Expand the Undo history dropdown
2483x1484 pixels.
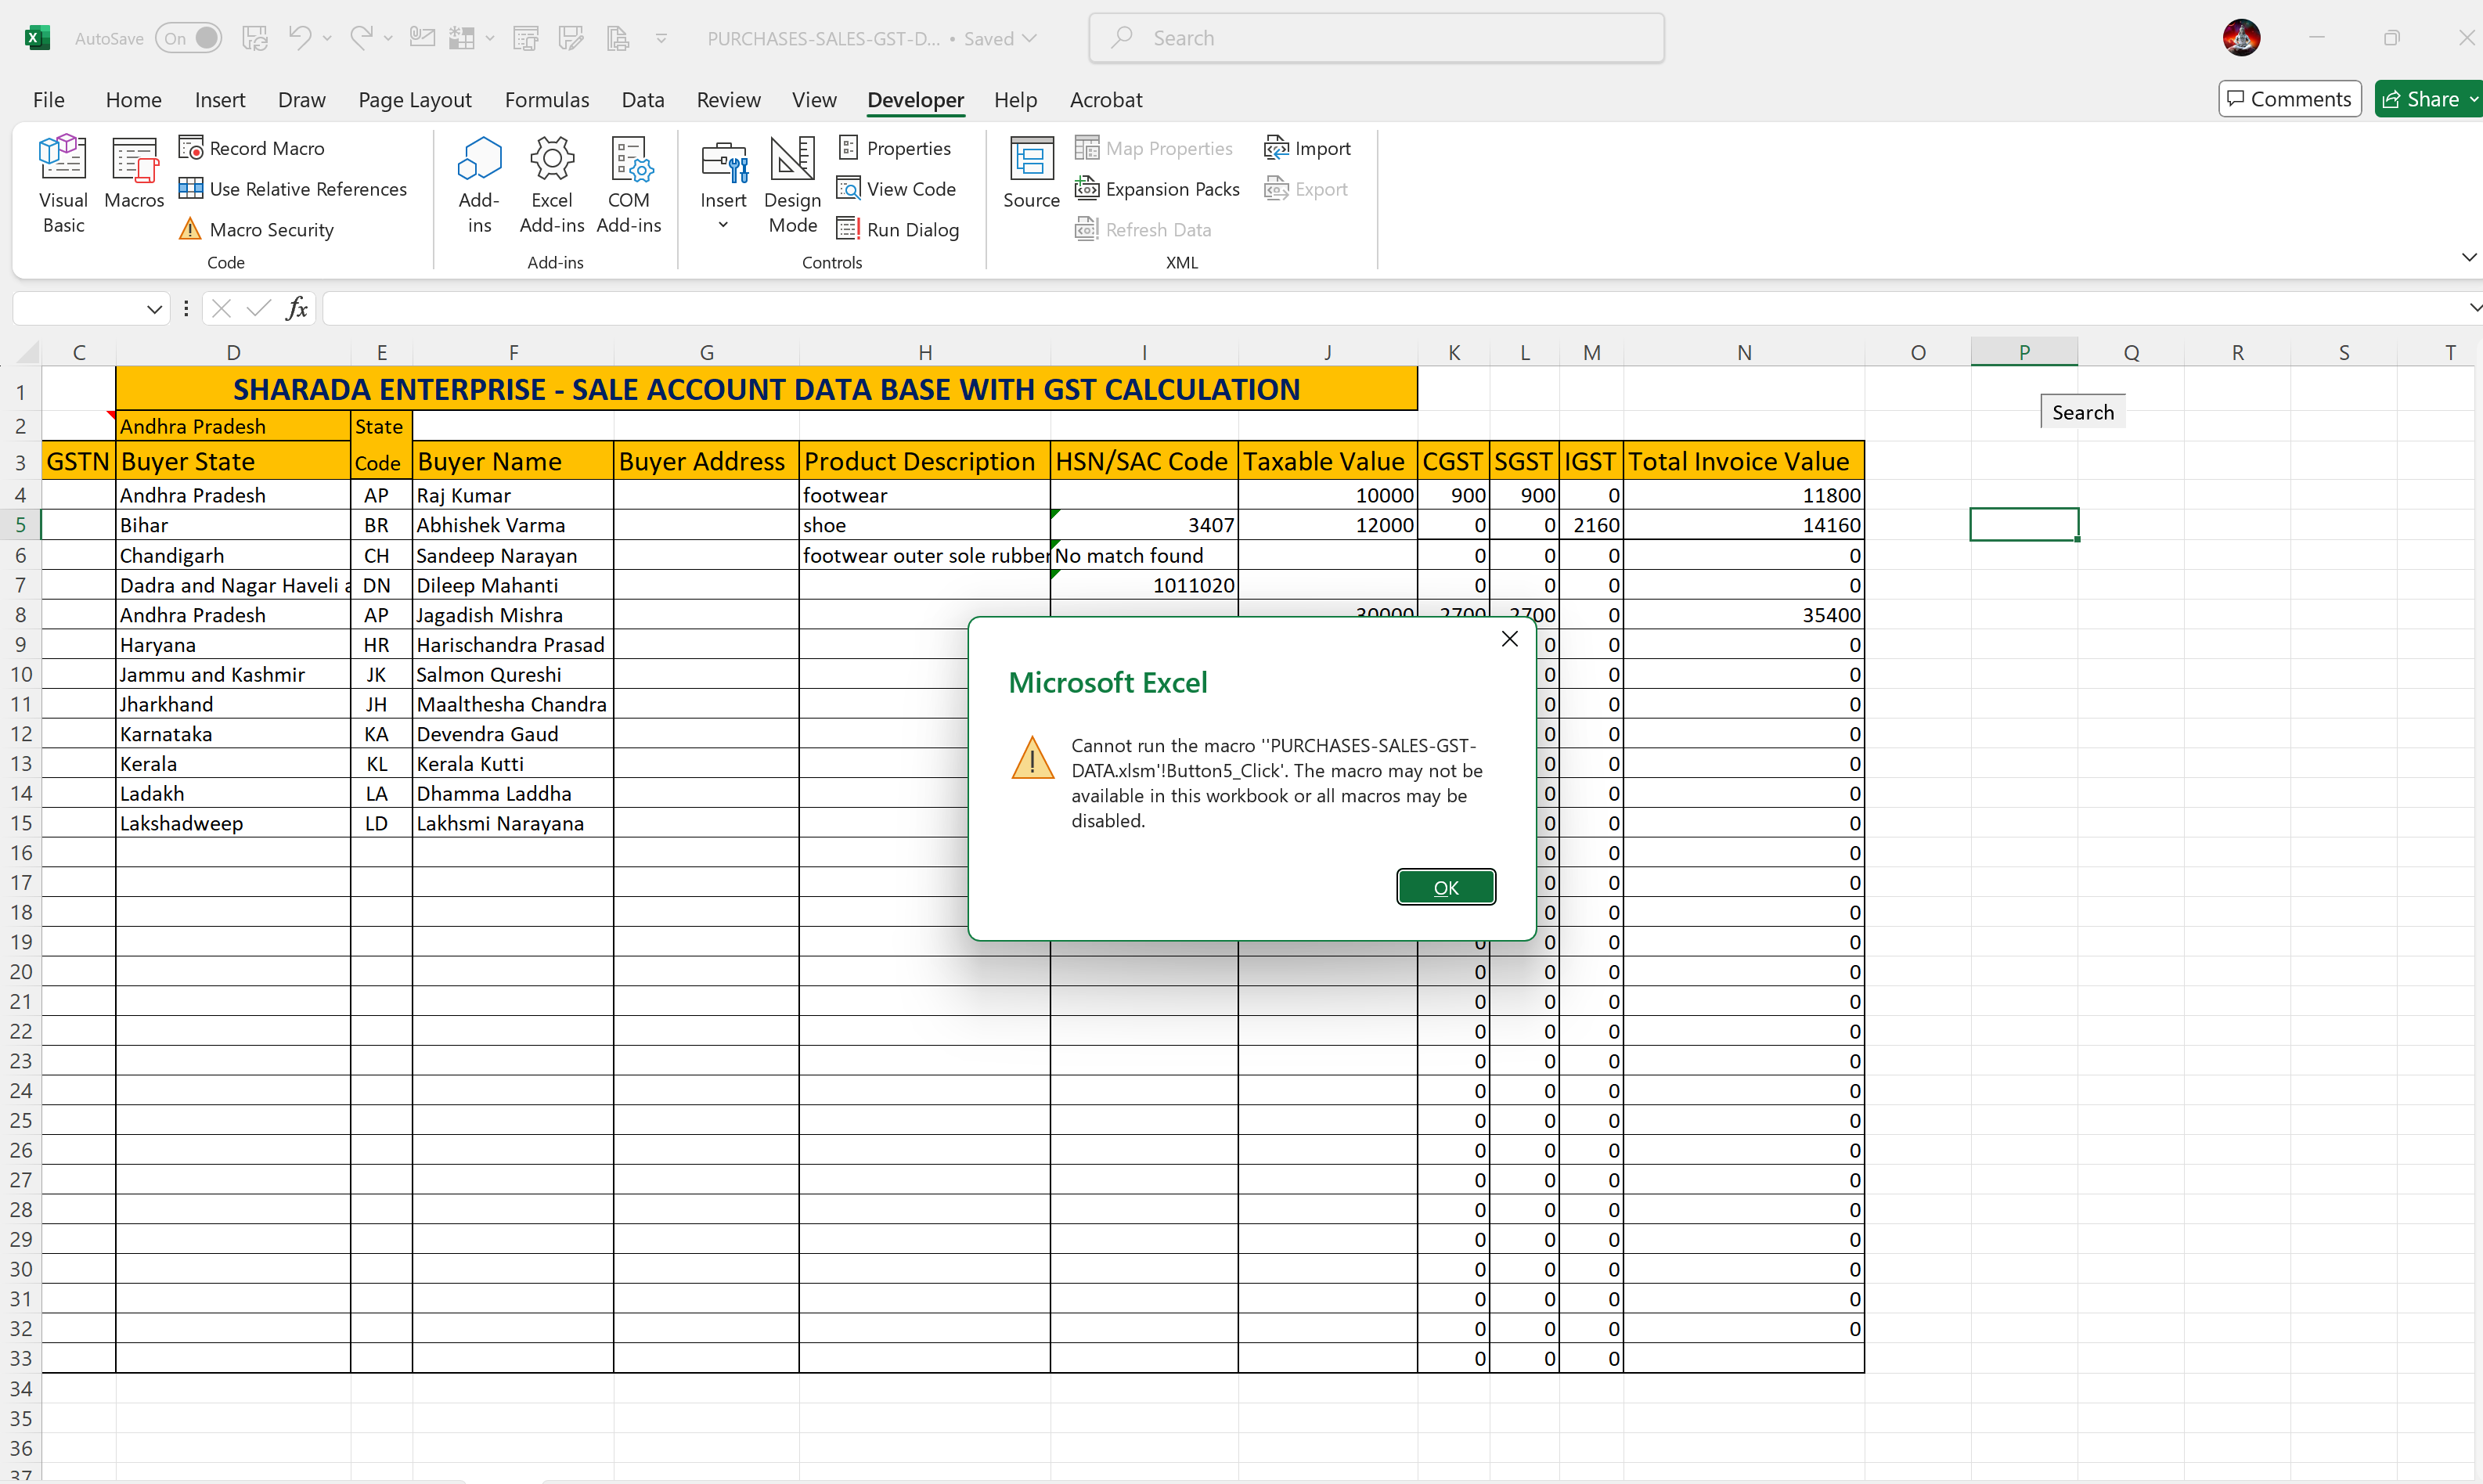click(327, 38)
